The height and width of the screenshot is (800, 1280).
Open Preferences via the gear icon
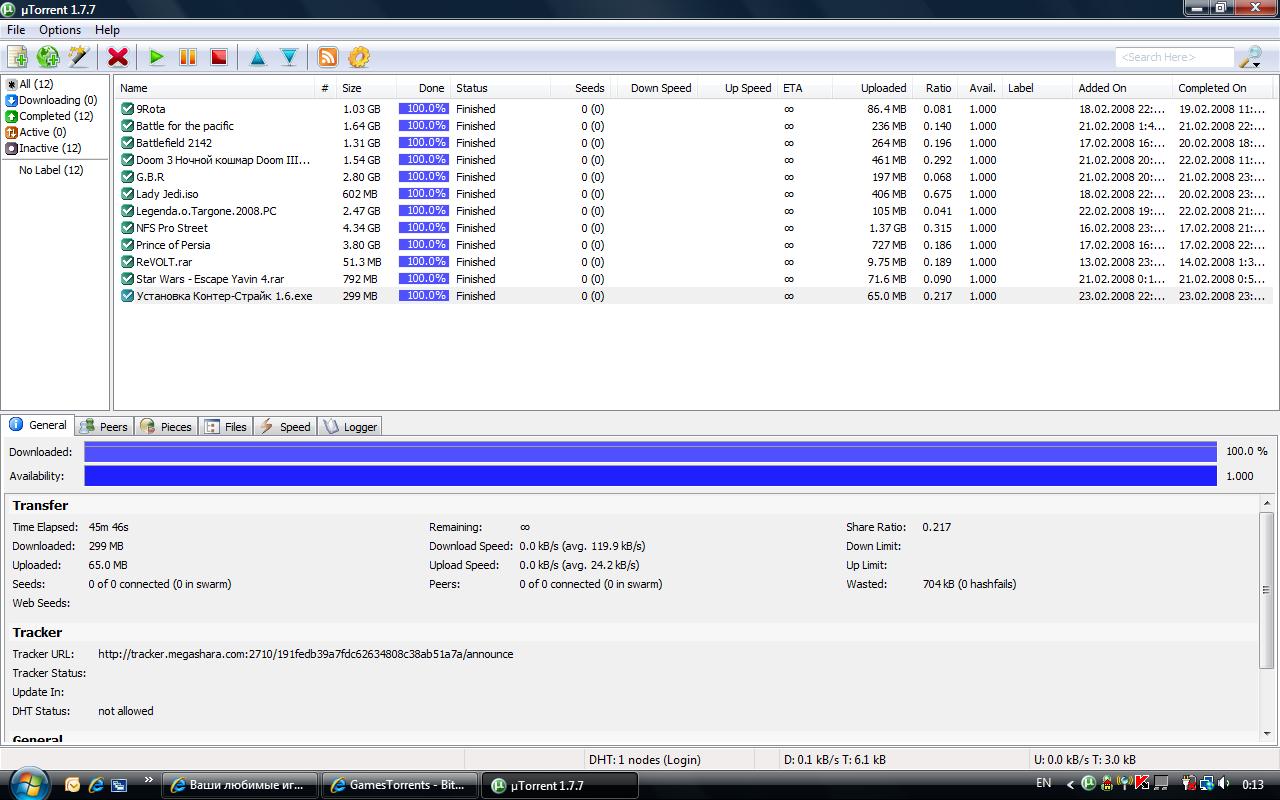[x=359, y=57]
